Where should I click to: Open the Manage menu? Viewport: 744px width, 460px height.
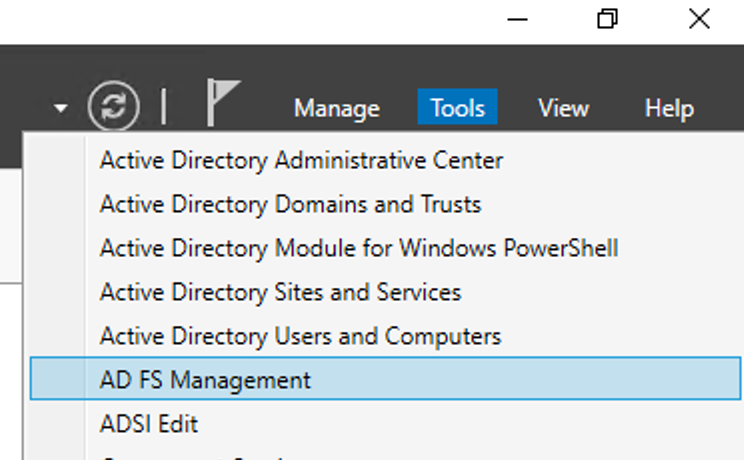pyautogui.click(x=336, y=108)
